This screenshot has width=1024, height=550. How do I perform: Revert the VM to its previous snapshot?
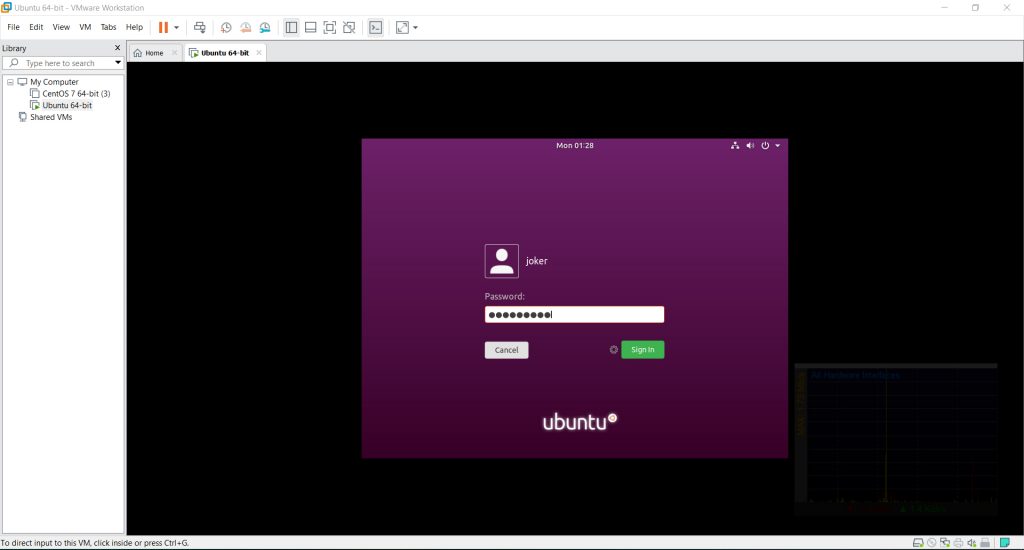click(x=246, y=27)
